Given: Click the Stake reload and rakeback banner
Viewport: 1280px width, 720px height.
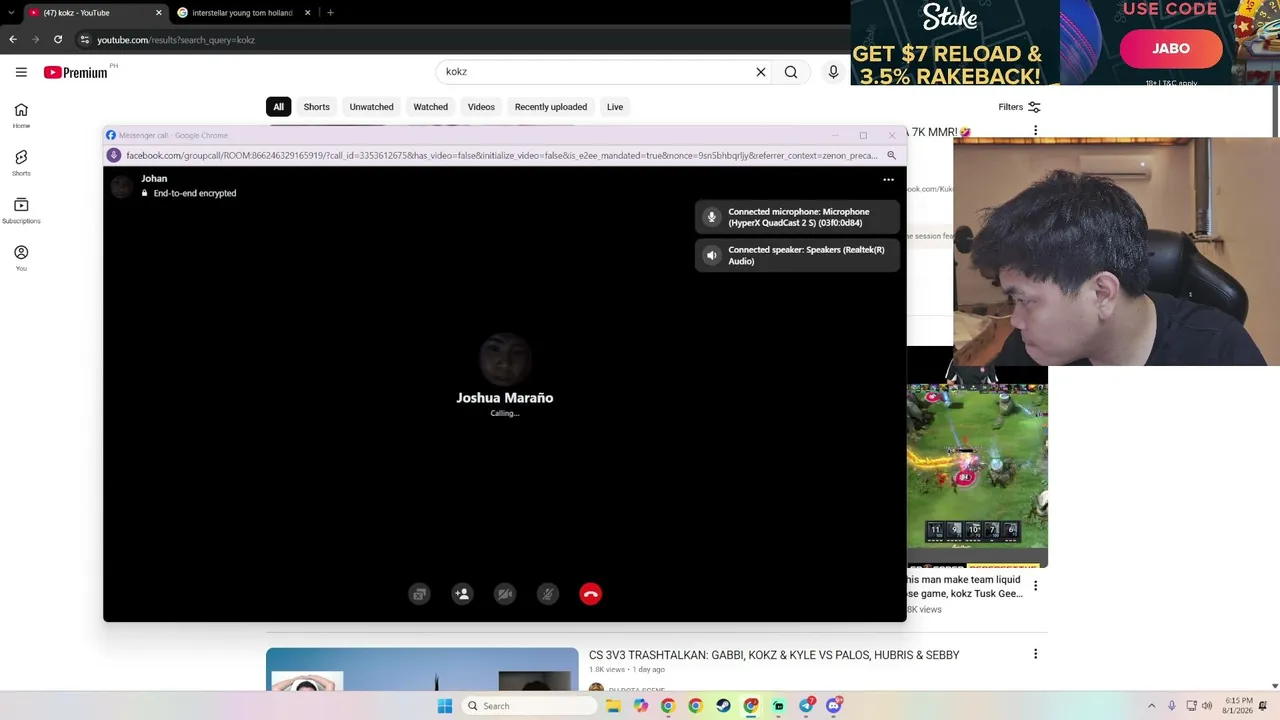Looking at the screenshot, I should [x=955, y=43].
